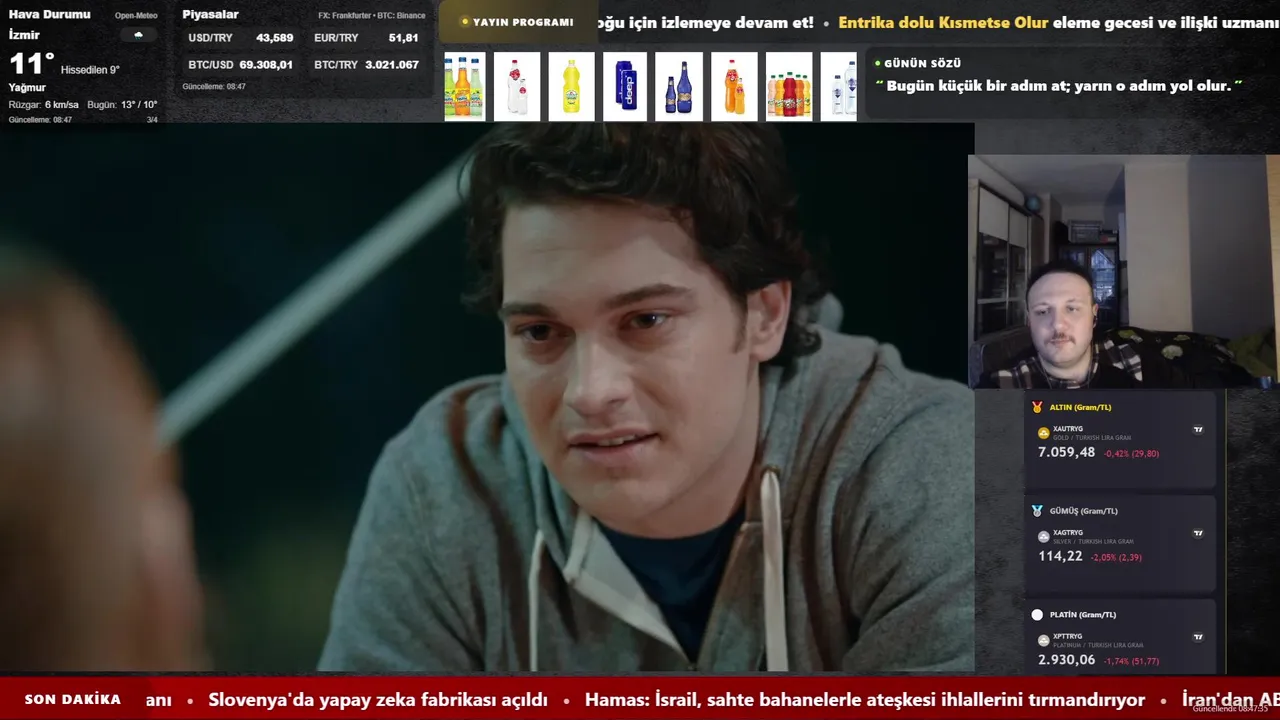Click the rain cloud weather icon
This screenshot has width=1280, height=720.
pyautogui.click(x=138, y=35)
